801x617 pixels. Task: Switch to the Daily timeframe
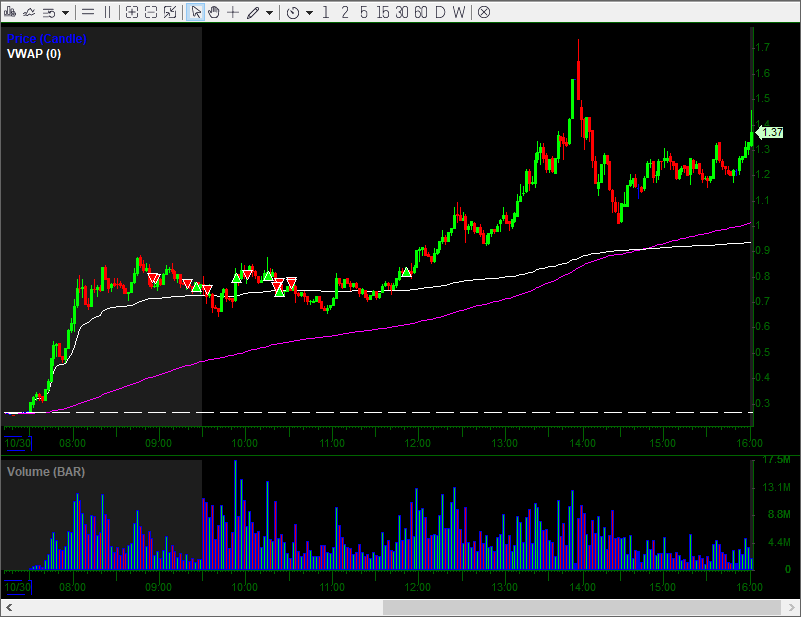[438, 12]
